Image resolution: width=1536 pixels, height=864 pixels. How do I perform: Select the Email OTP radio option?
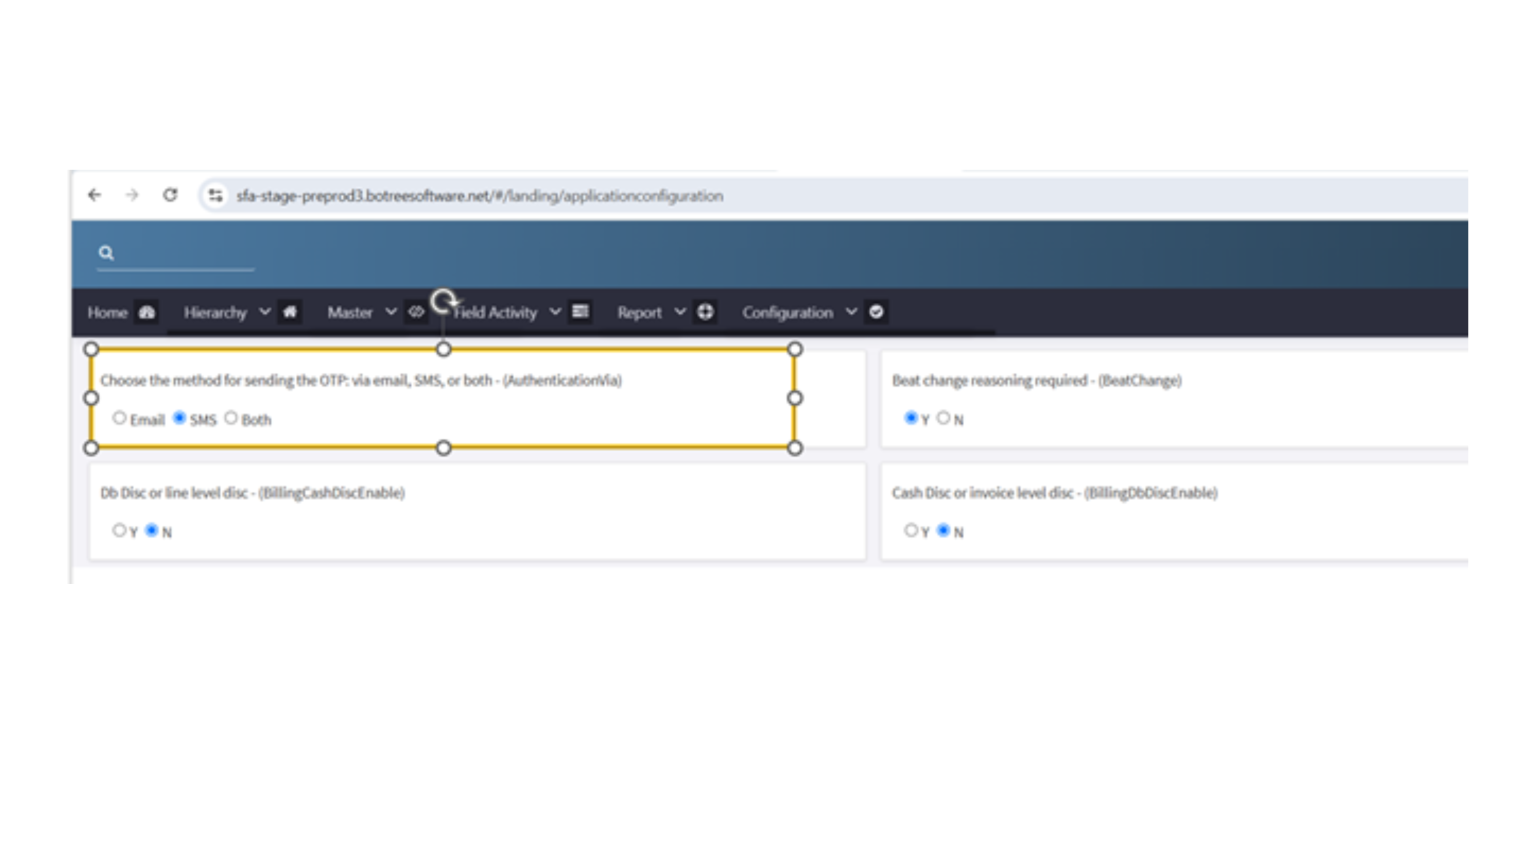(x=119, y=418)
